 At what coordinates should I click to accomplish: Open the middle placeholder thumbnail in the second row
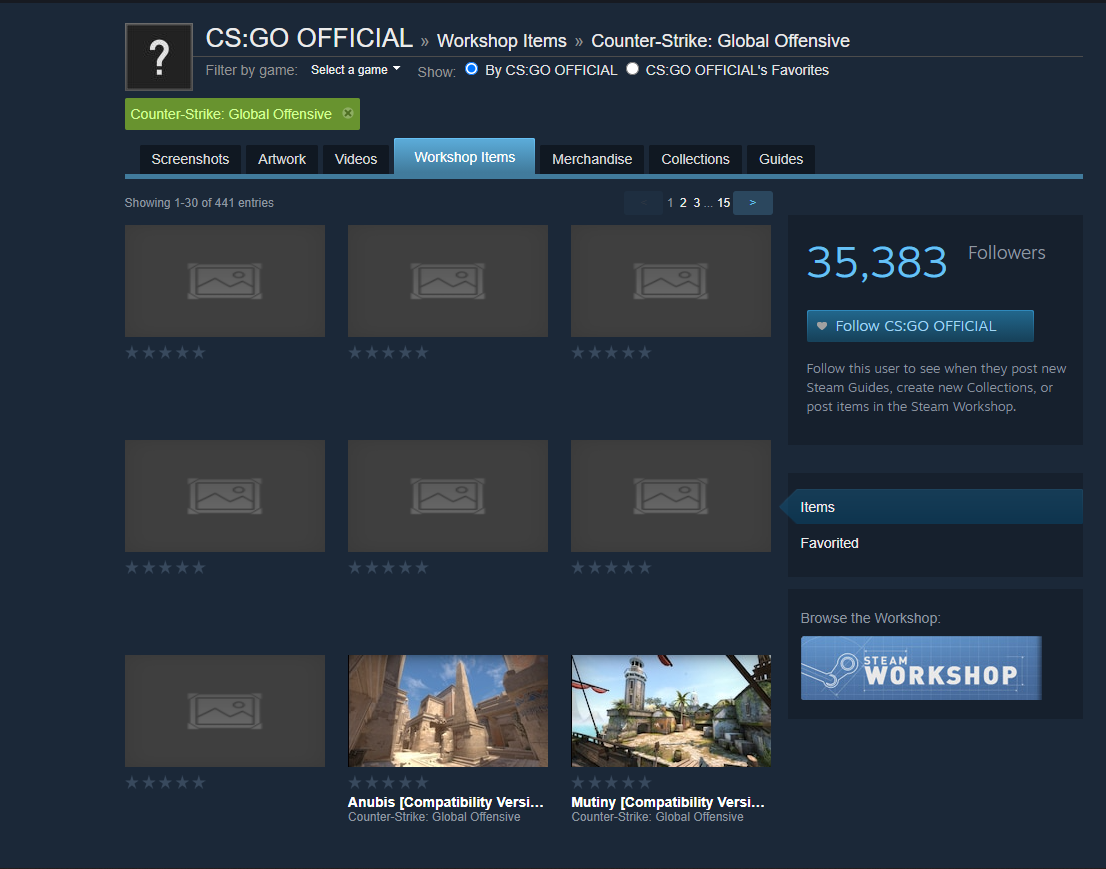tap(448, 496)
